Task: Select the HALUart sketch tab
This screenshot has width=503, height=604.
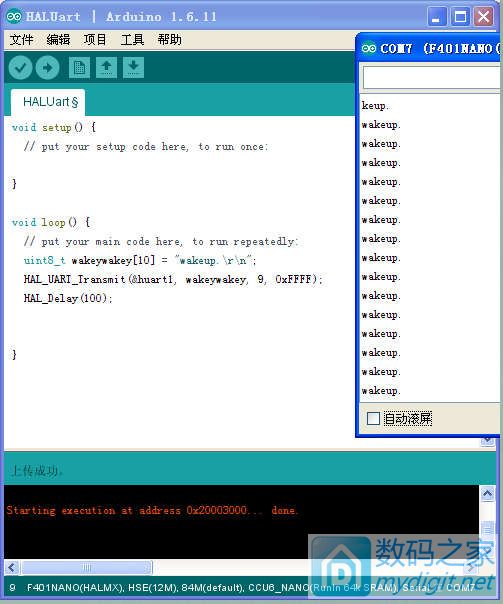Action: coord(48,102)
